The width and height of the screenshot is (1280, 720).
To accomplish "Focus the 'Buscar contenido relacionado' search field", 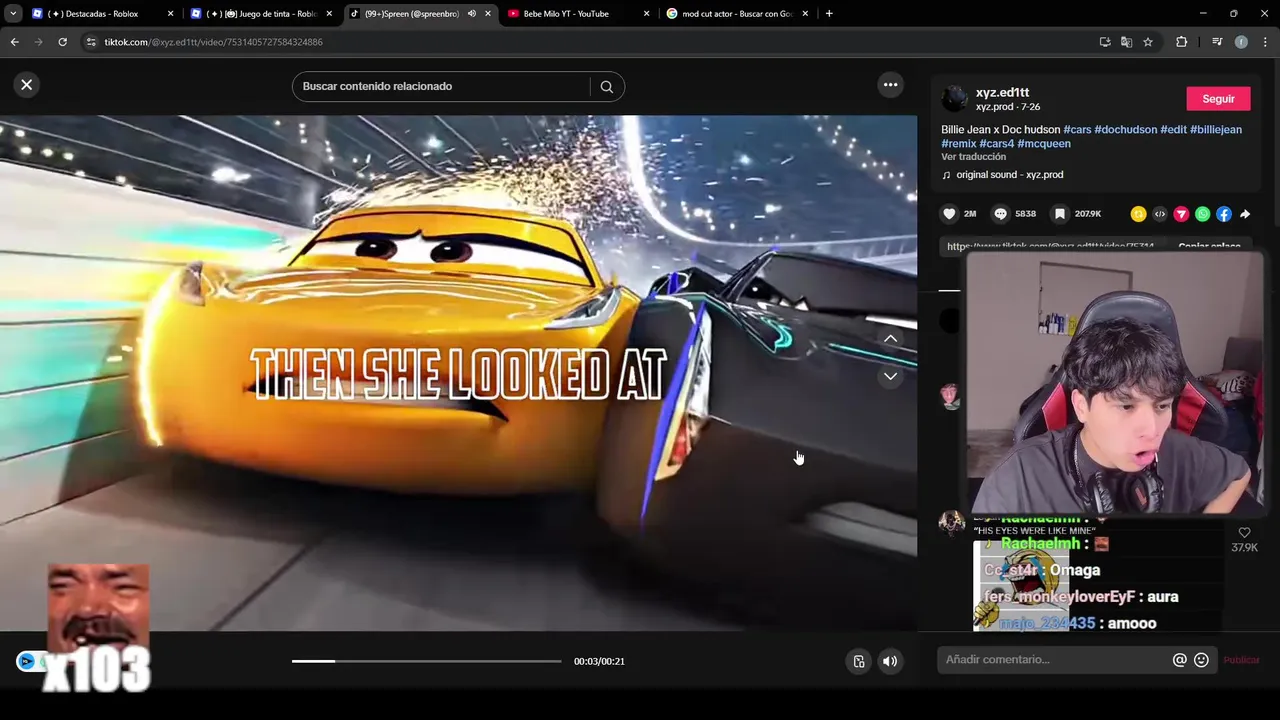I will (x=440, y=86).
